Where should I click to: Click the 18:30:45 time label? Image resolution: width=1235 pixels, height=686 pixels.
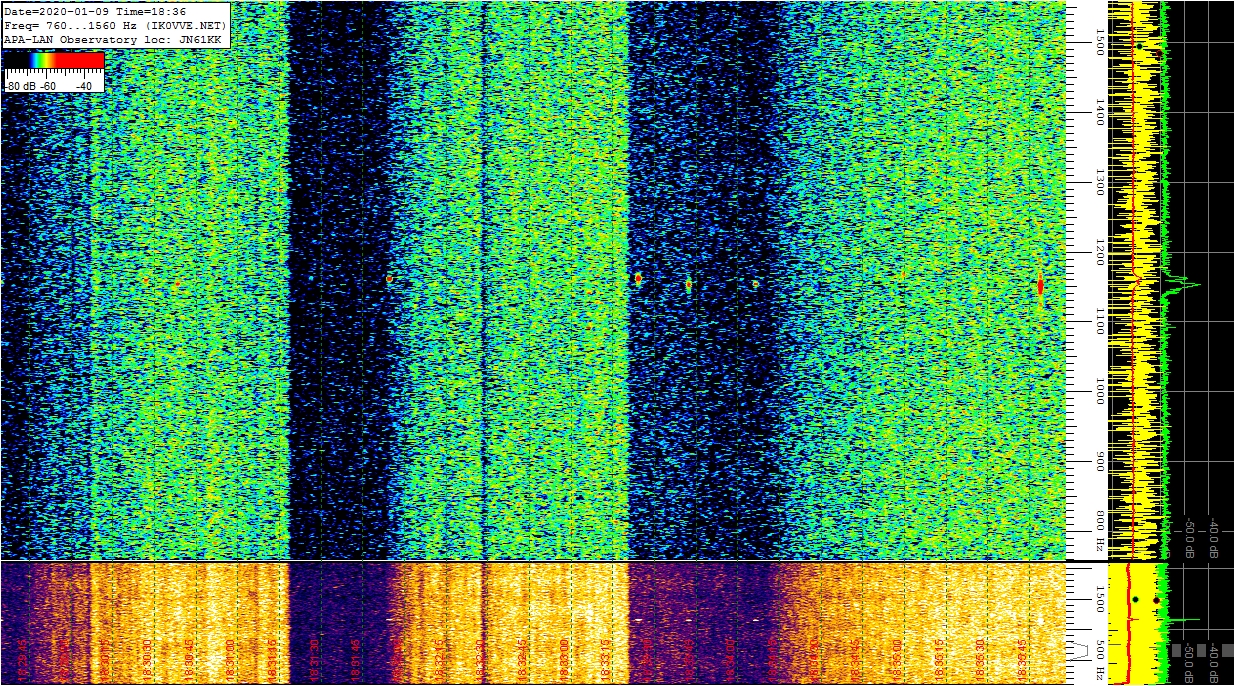pyautogui.click(x=190, y=659)
